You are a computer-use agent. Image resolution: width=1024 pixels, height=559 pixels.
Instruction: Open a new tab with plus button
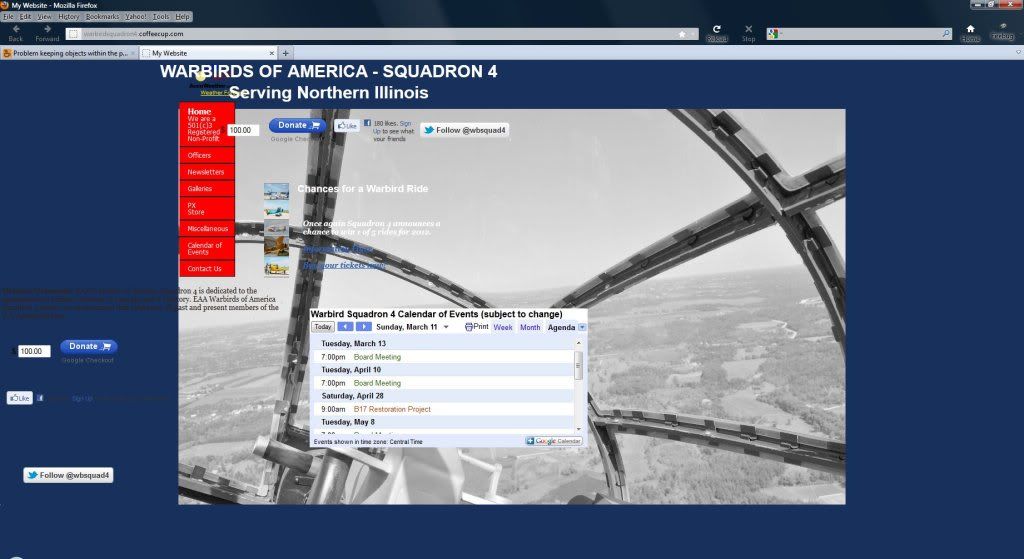pyautogui.click(x=285, y=53)
